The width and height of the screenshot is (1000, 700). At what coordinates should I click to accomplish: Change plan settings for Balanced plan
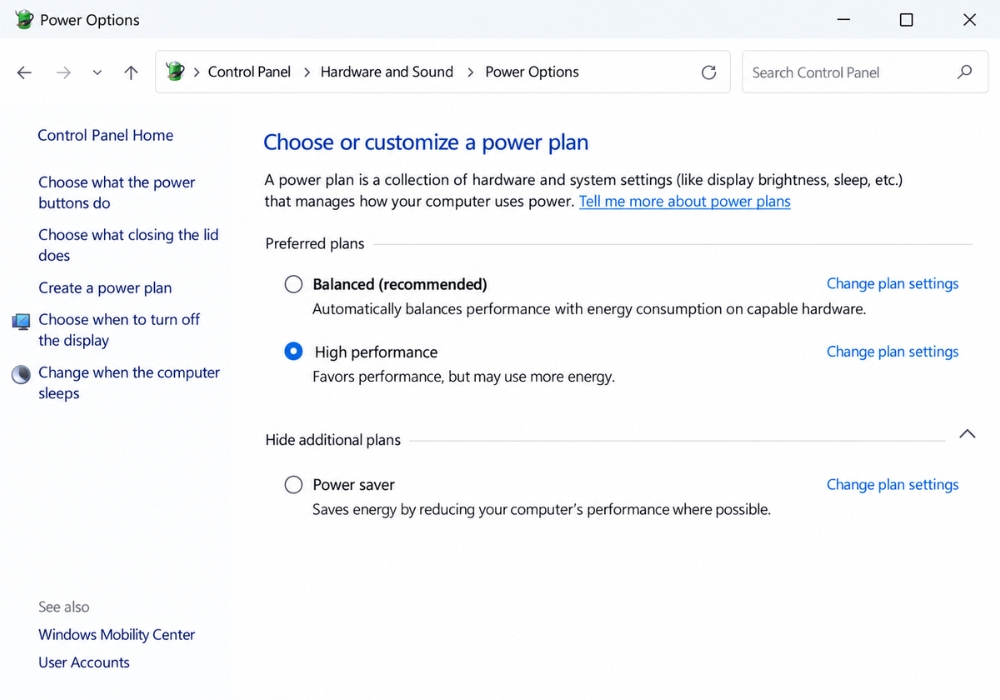click(892, 284)
